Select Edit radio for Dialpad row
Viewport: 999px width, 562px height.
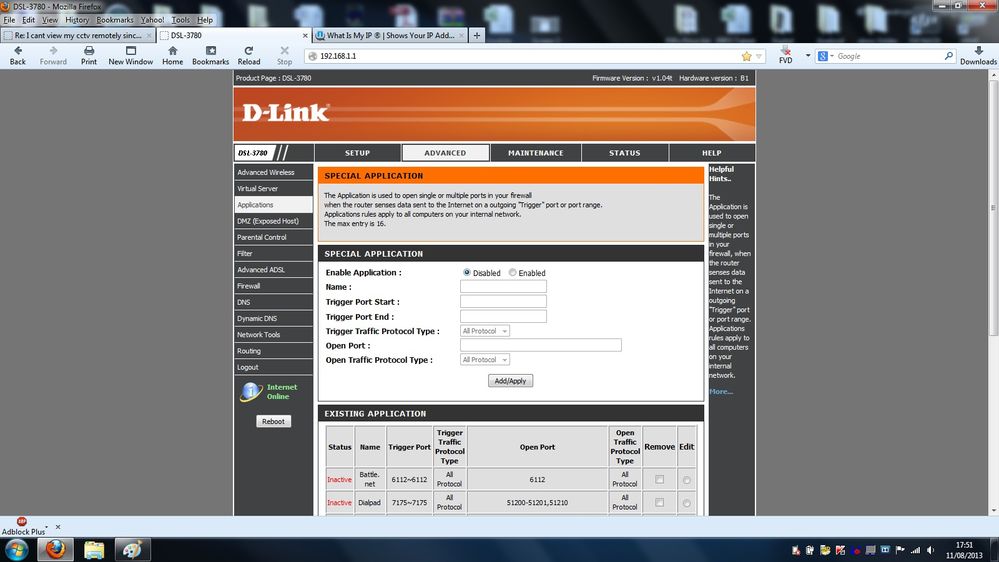(686, 503)
